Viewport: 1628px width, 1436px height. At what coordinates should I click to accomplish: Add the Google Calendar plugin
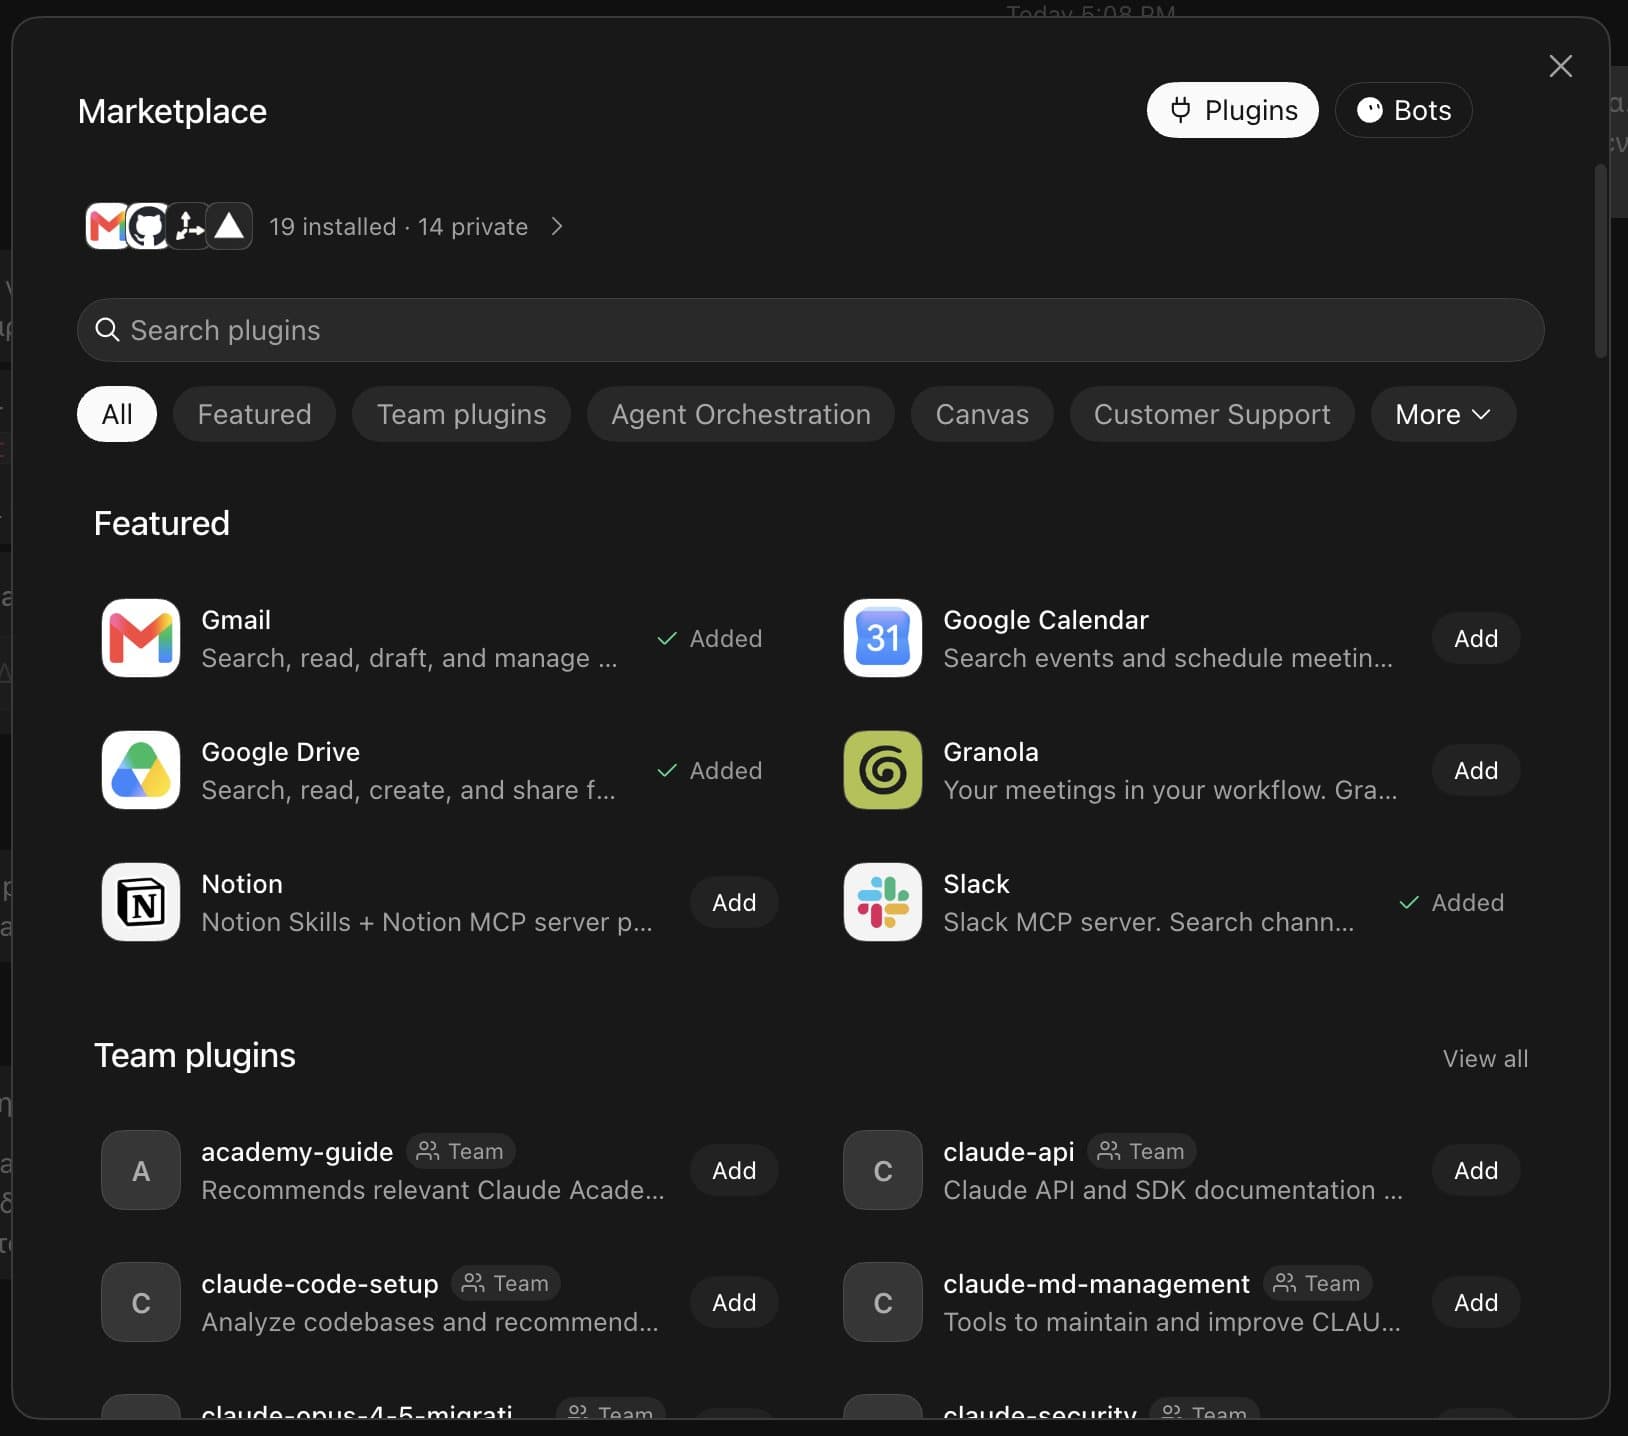coord(1476,638)
